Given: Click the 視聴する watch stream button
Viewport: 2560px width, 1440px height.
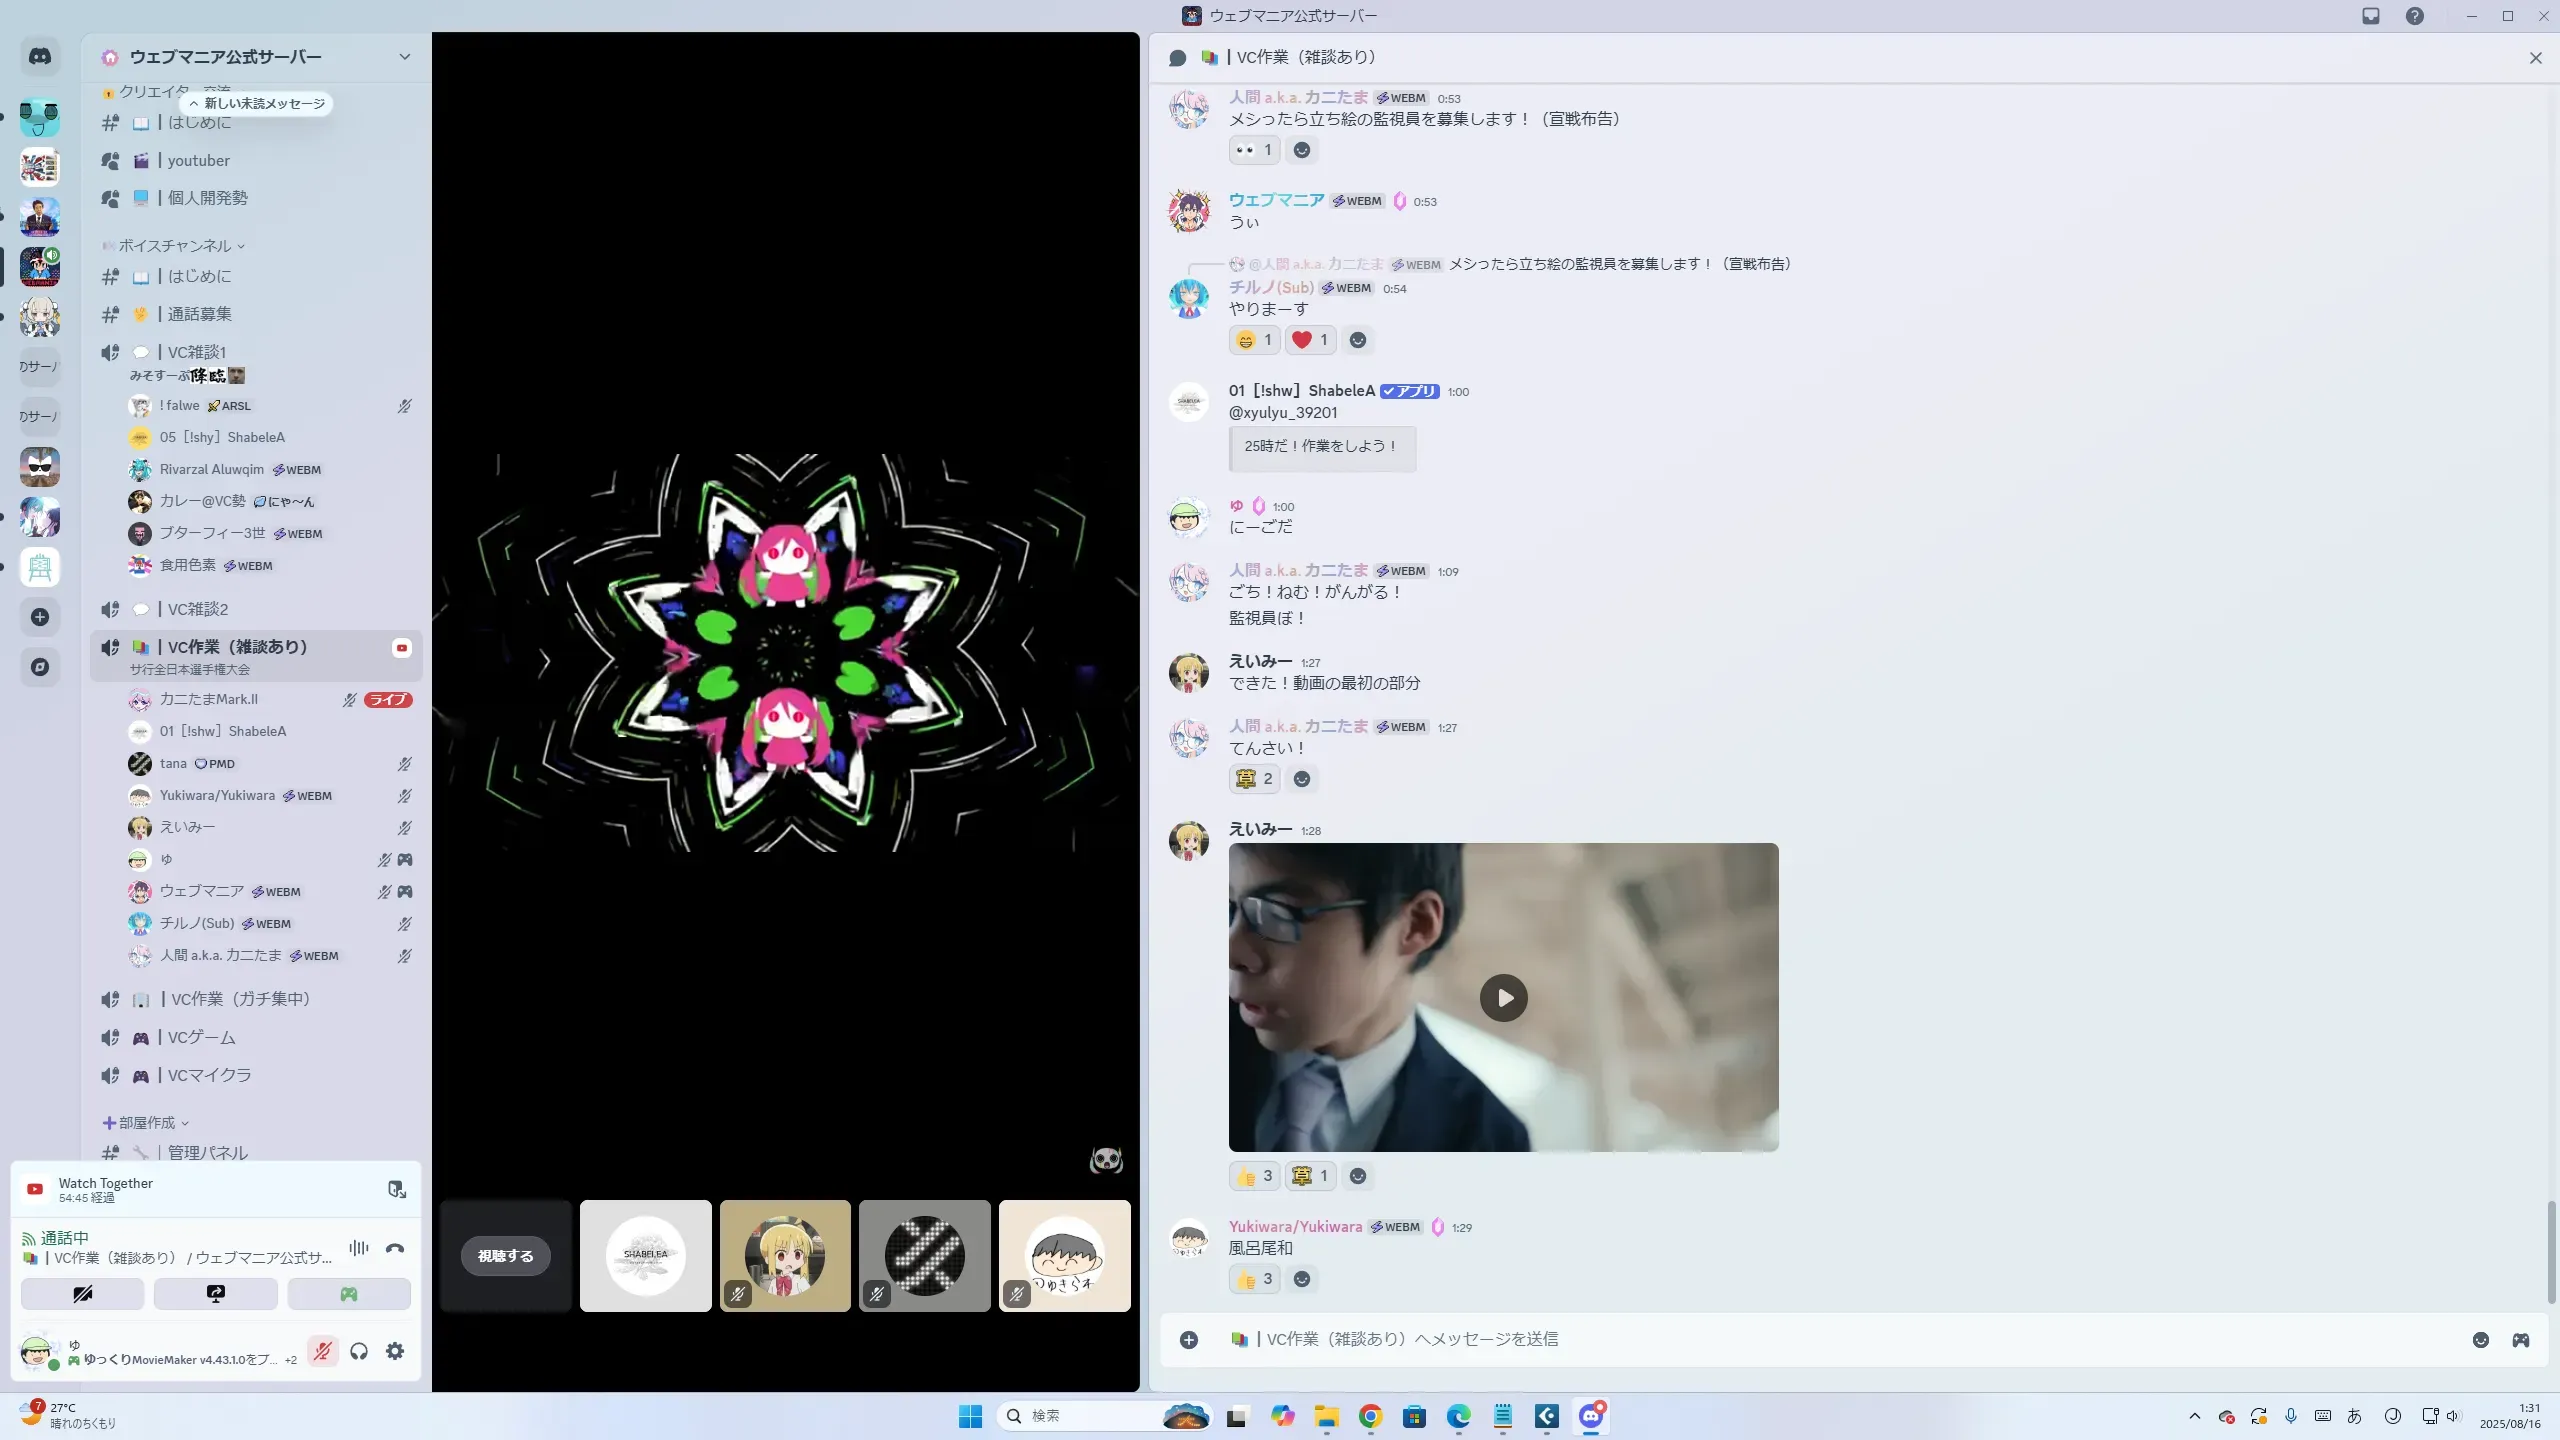Looking at the screenshot, I should [505, 1256].
